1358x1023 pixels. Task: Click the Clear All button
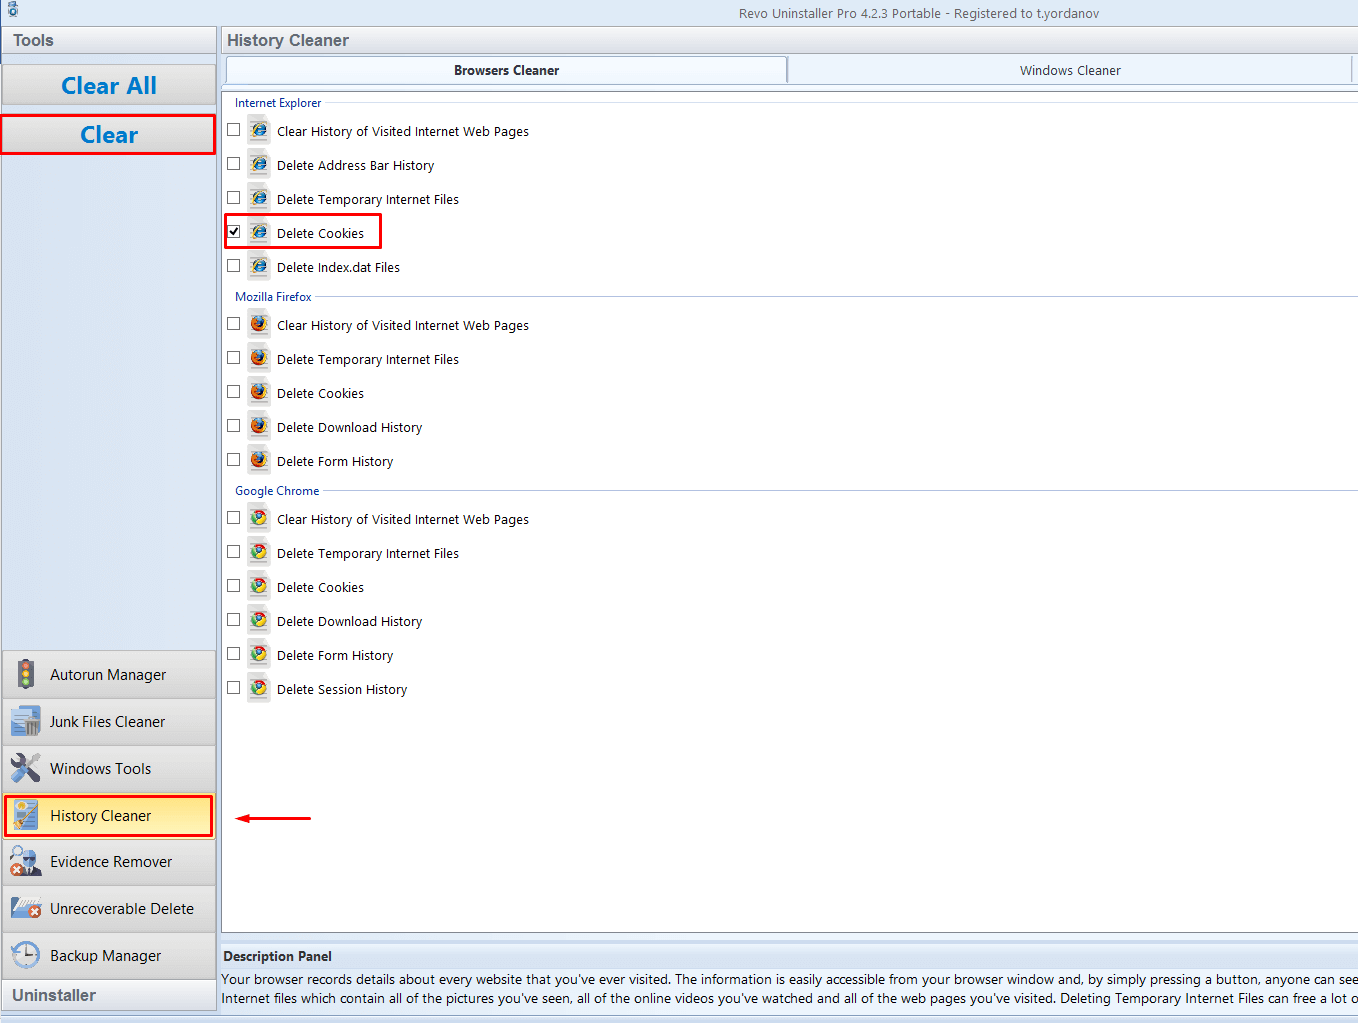point(109,86)
